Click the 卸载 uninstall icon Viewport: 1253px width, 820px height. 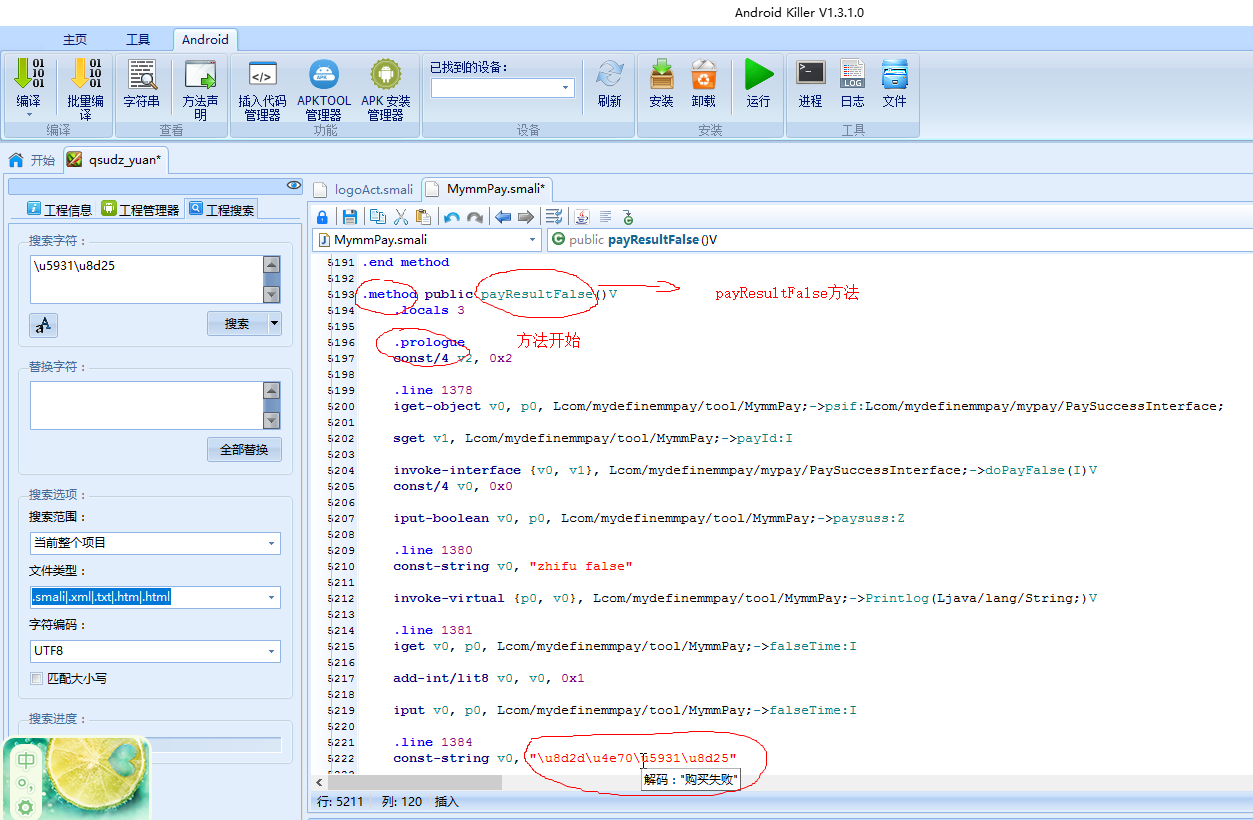(x=703, y=74)
